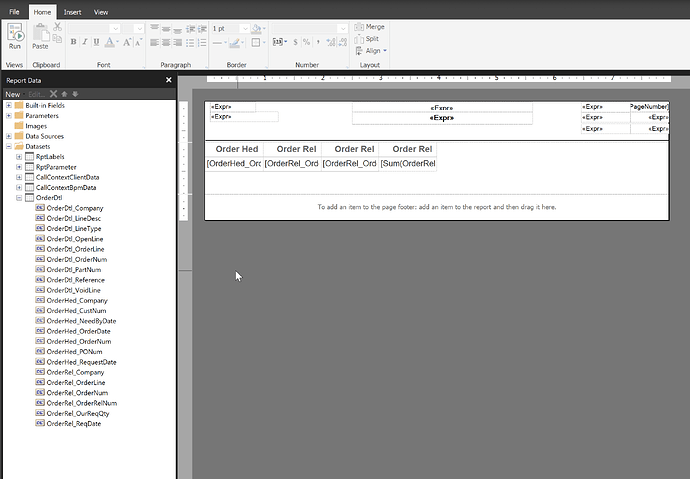This screenshot has width=690, height=479.
Task: Apply currency format
Action: coord(295,42)
